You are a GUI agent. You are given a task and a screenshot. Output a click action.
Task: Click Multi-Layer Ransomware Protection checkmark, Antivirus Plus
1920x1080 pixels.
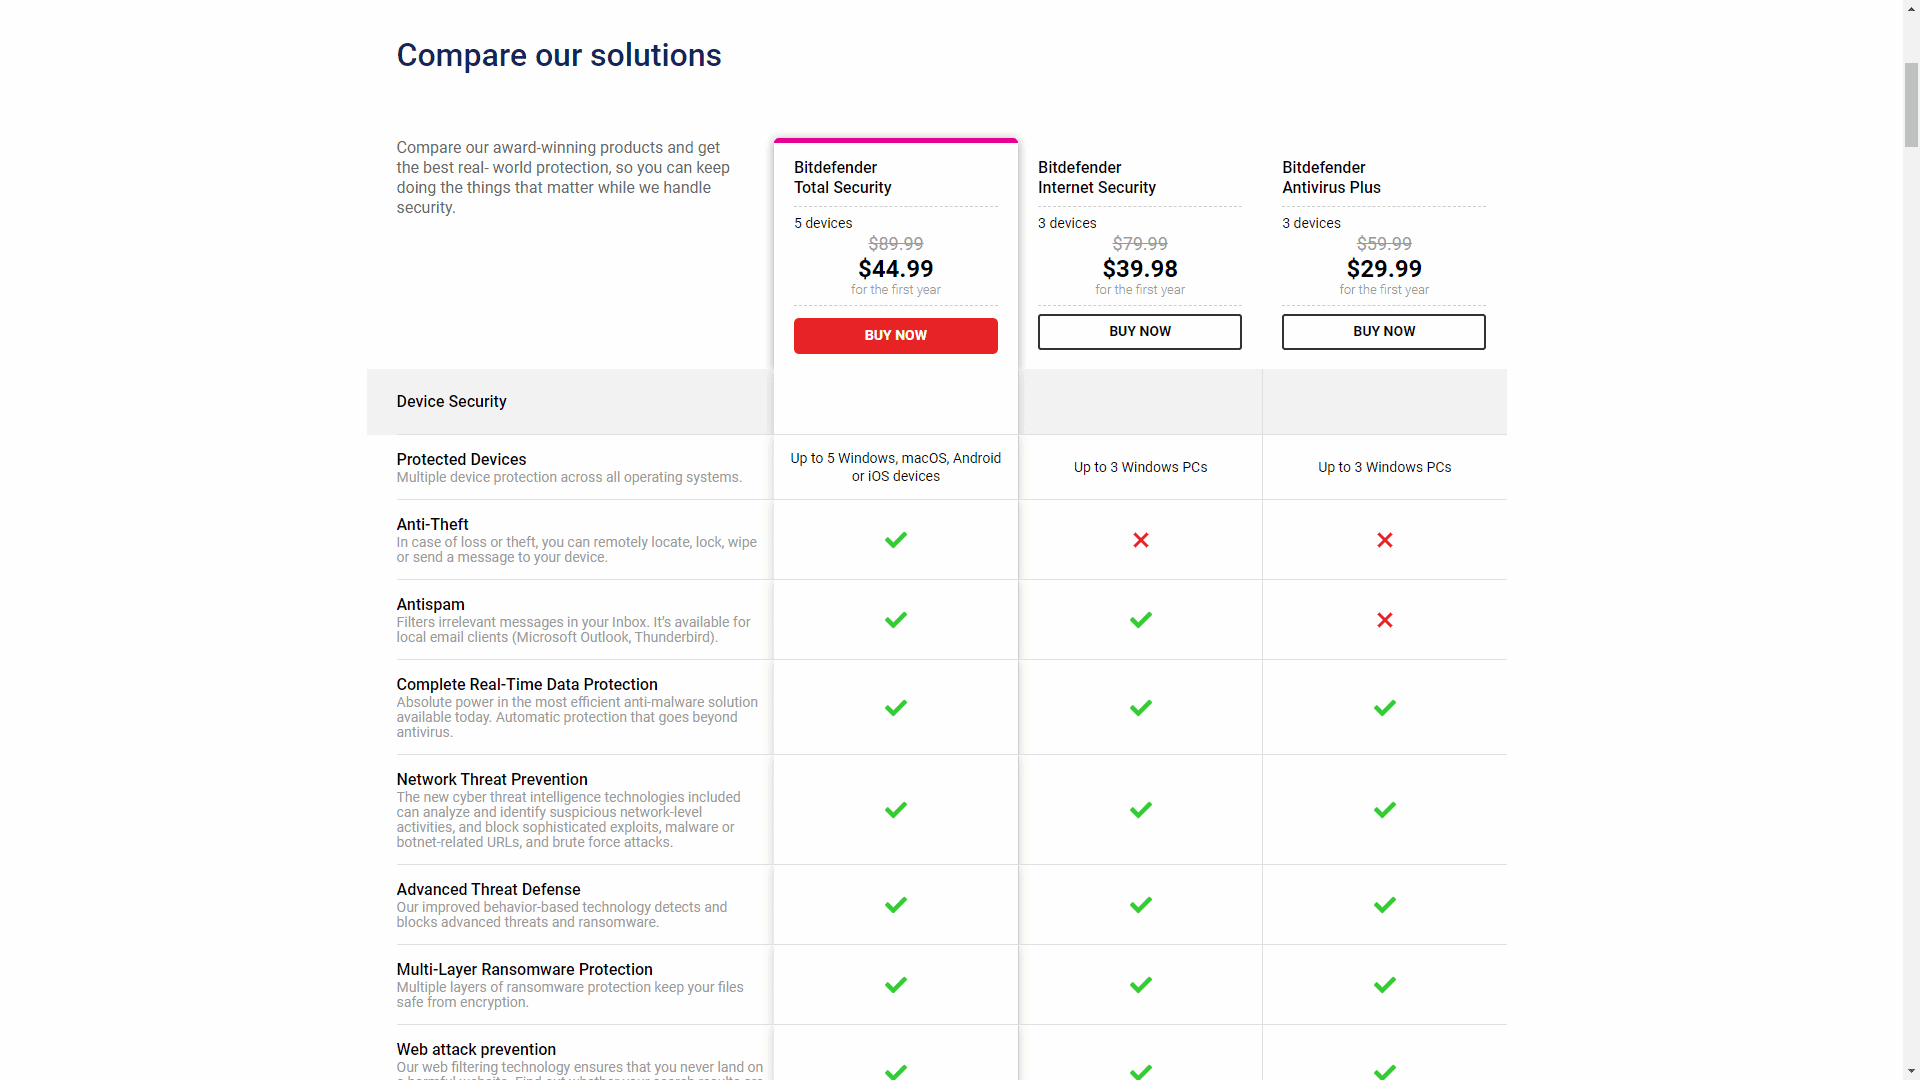tap(1384, 985)
